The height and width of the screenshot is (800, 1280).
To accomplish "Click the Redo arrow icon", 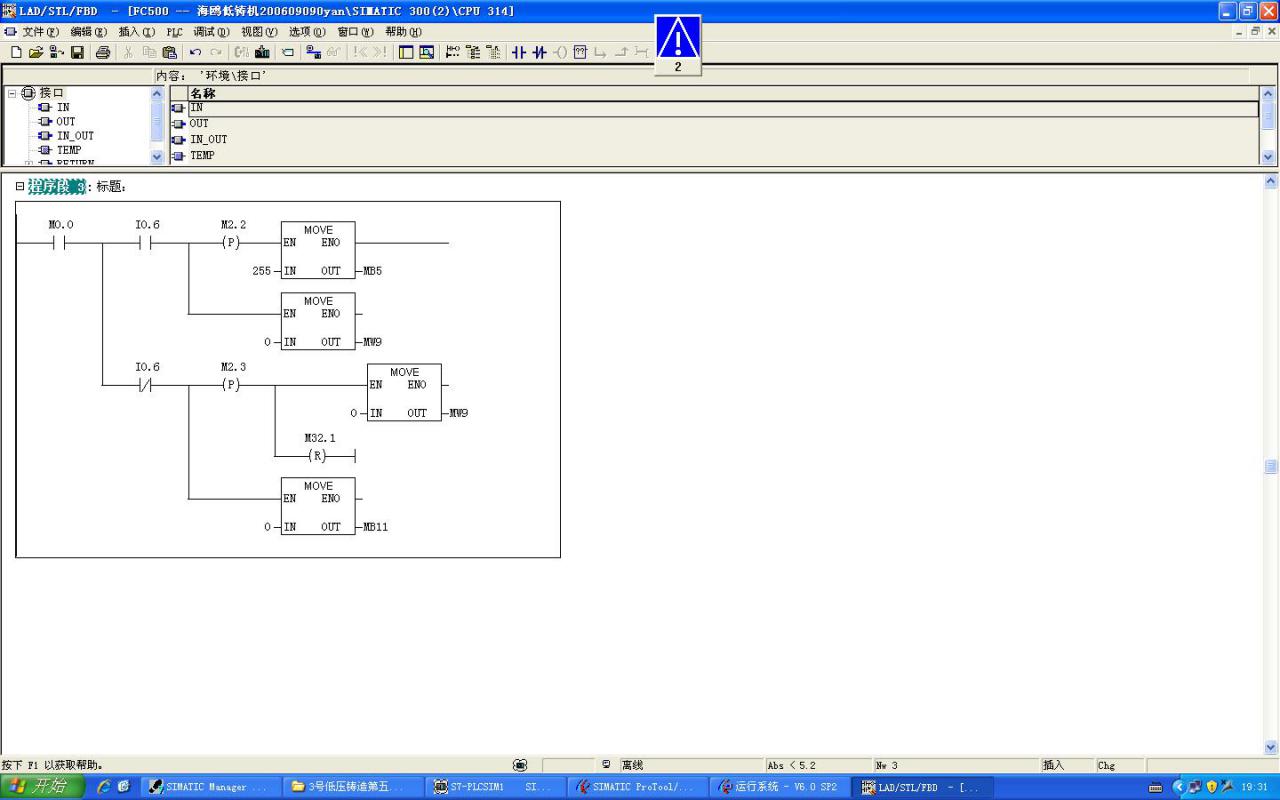I will [x=216, y=52].
